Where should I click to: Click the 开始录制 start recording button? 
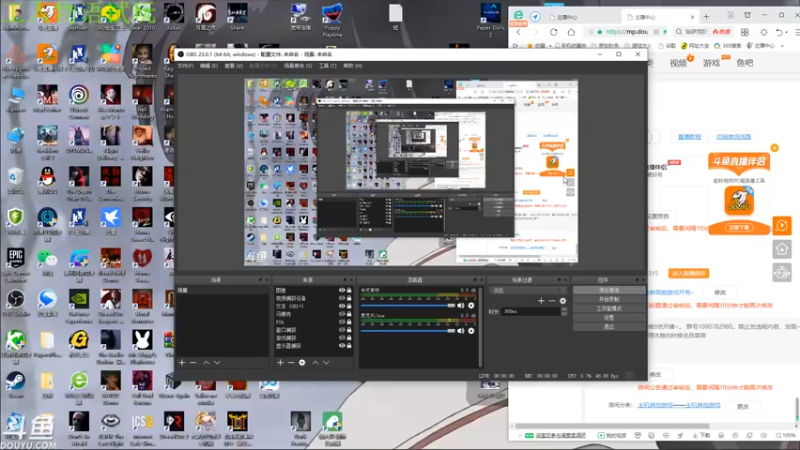(x=609, y=299)
